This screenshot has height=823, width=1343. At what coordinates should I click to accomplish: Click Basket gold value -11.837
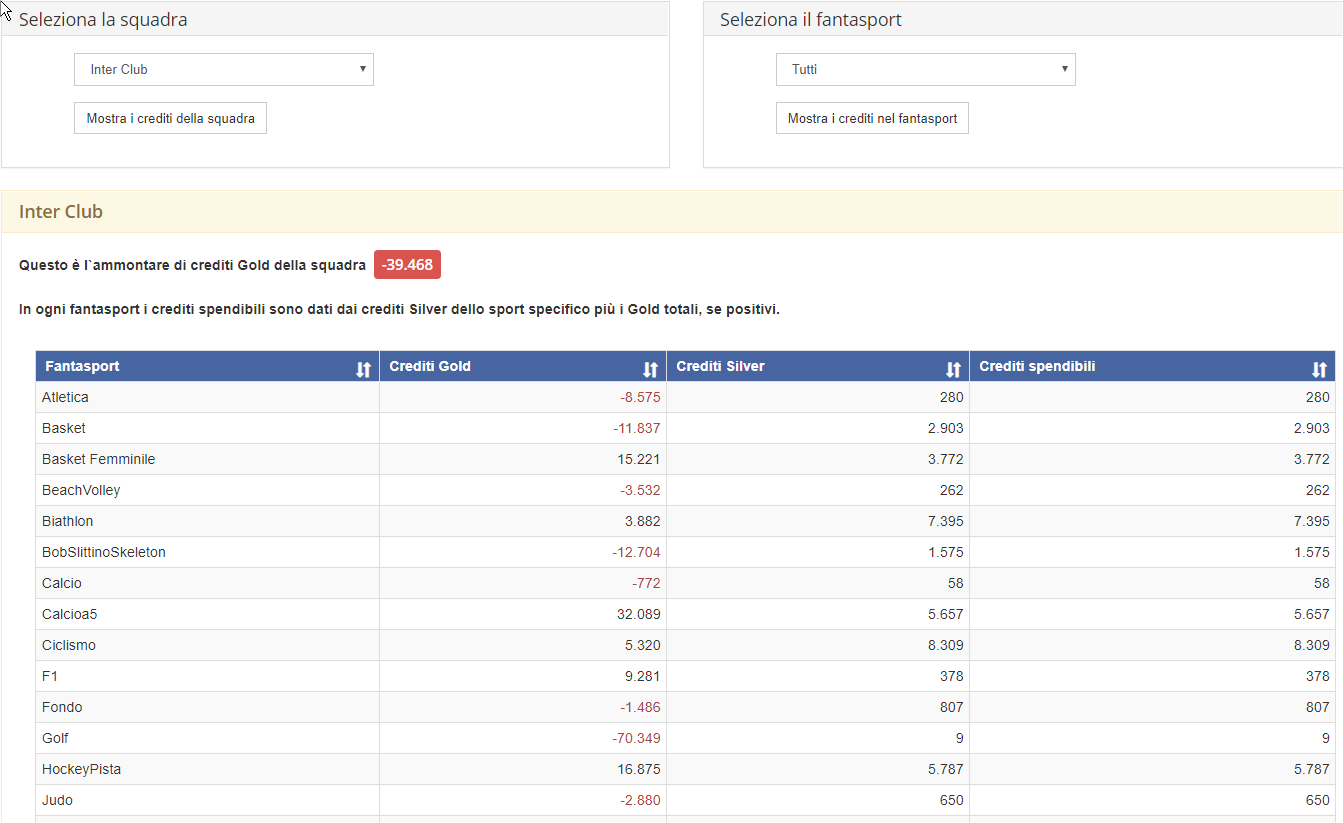(637, 428)
